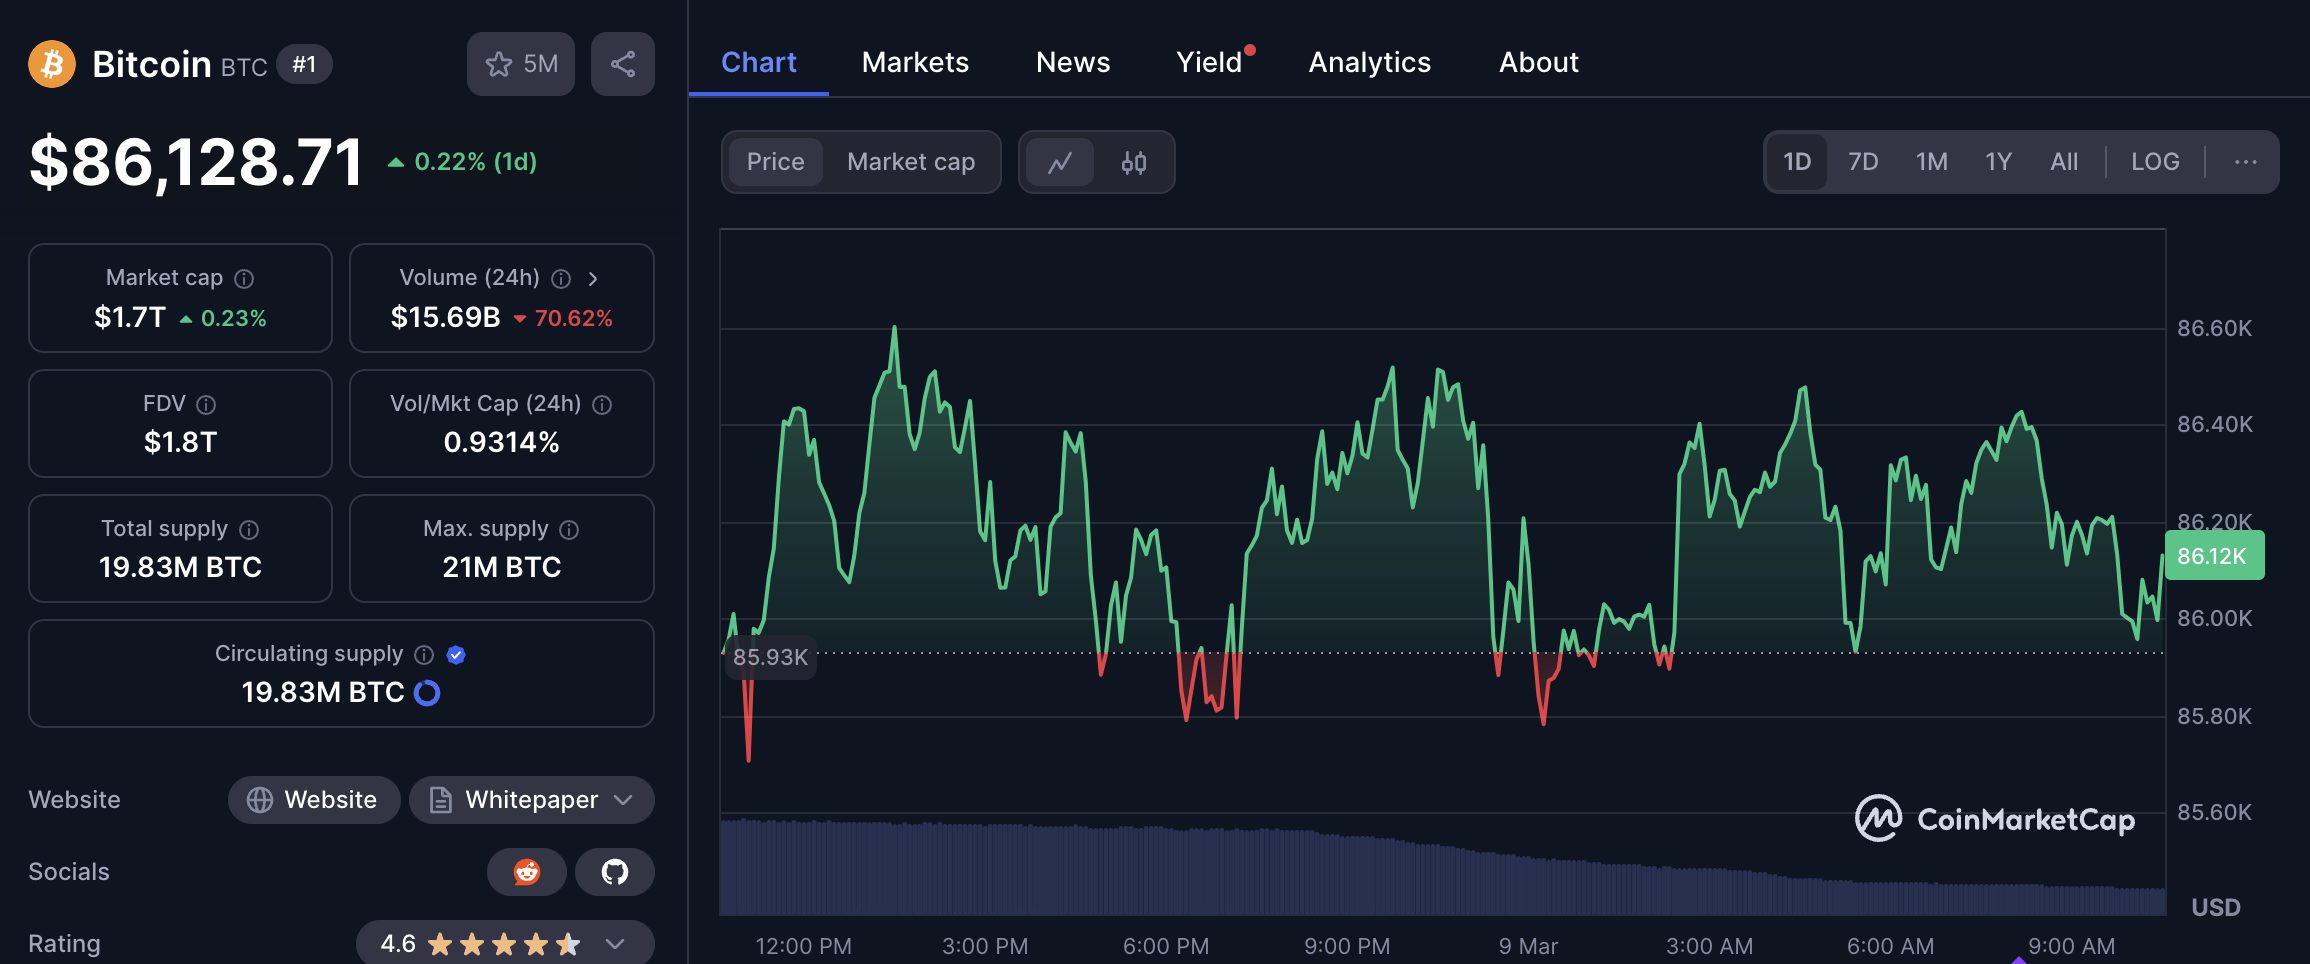2310x964 pixels.
Task: Open the News tab
Action: [1073, 62]
